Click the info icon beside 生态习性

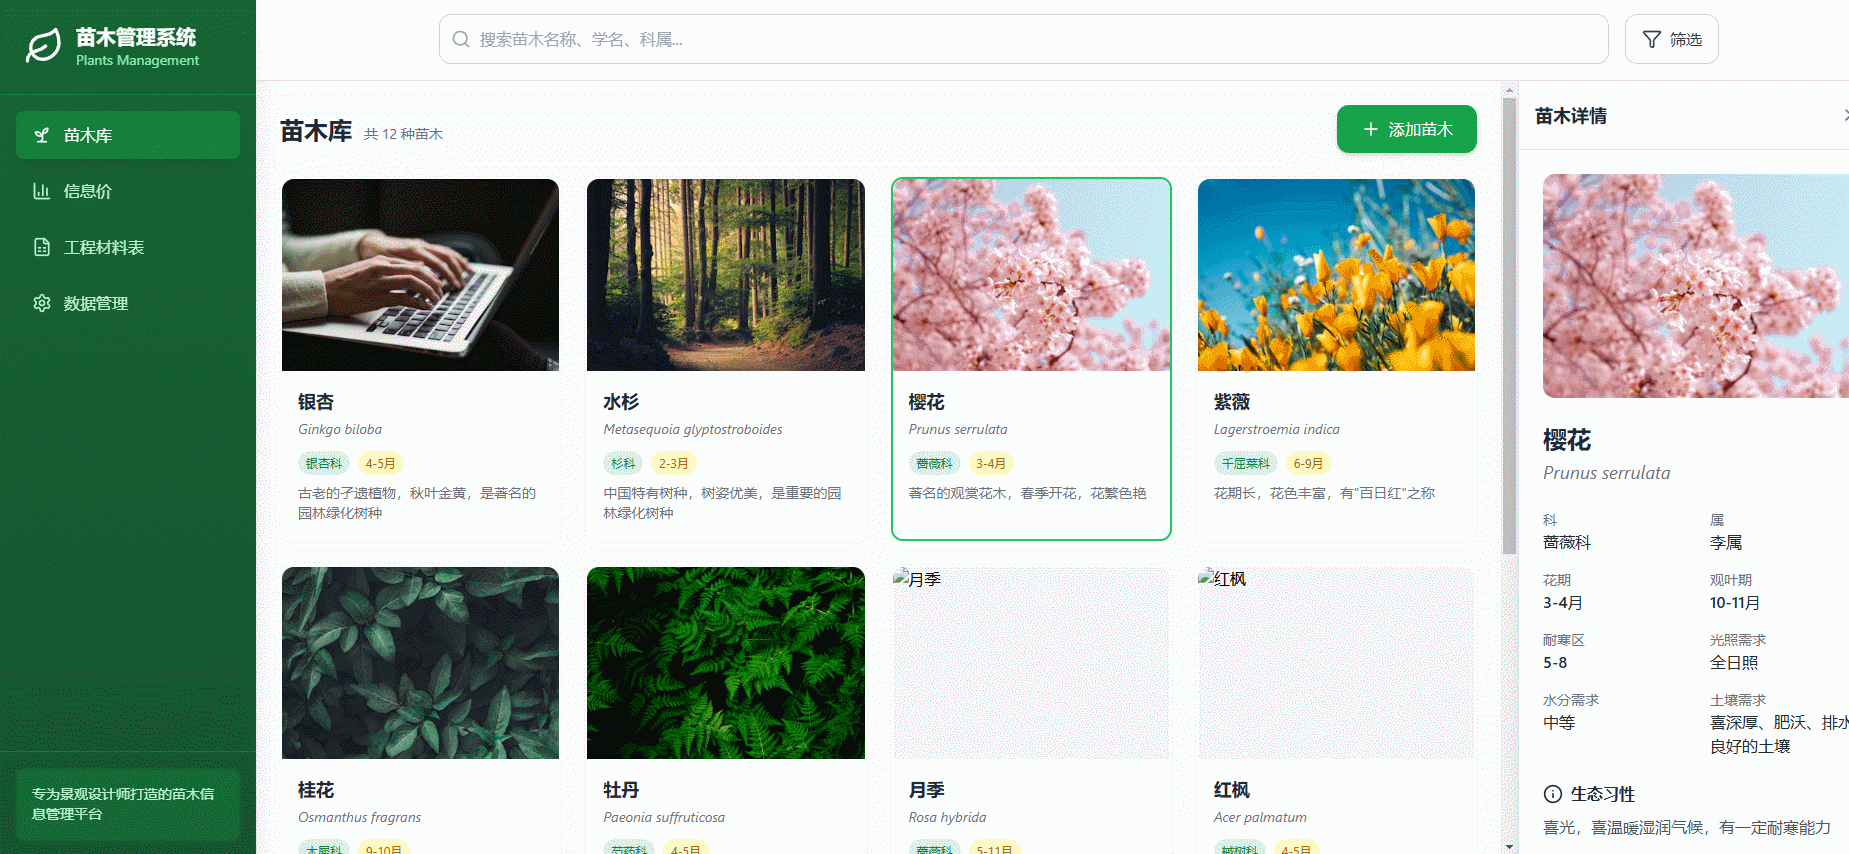point(1553,794)
